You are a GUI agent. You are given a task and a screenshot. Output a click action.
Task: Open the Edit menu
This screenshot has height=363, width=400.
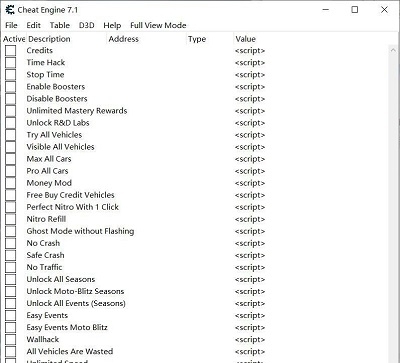click(x=33, y=25)
